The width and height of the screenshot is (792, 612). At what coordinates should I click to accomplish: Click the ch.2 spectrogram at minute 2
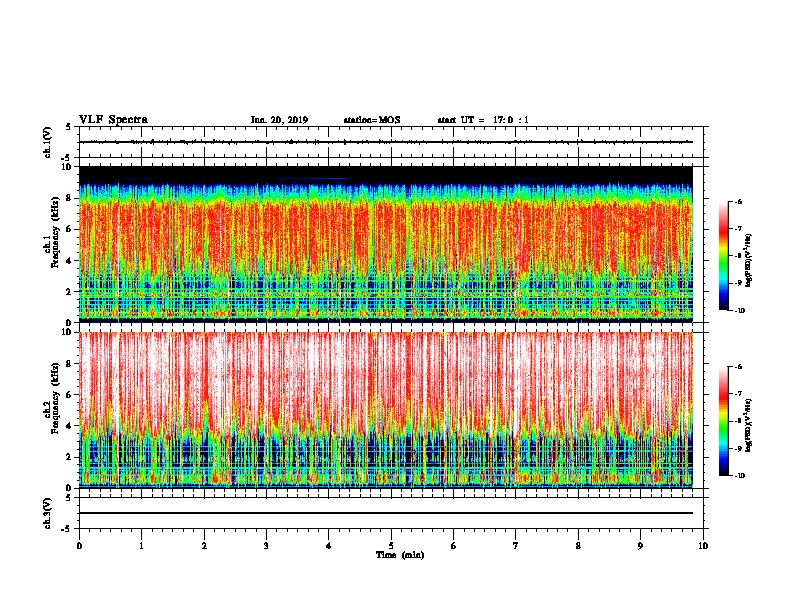coord(204,410)
